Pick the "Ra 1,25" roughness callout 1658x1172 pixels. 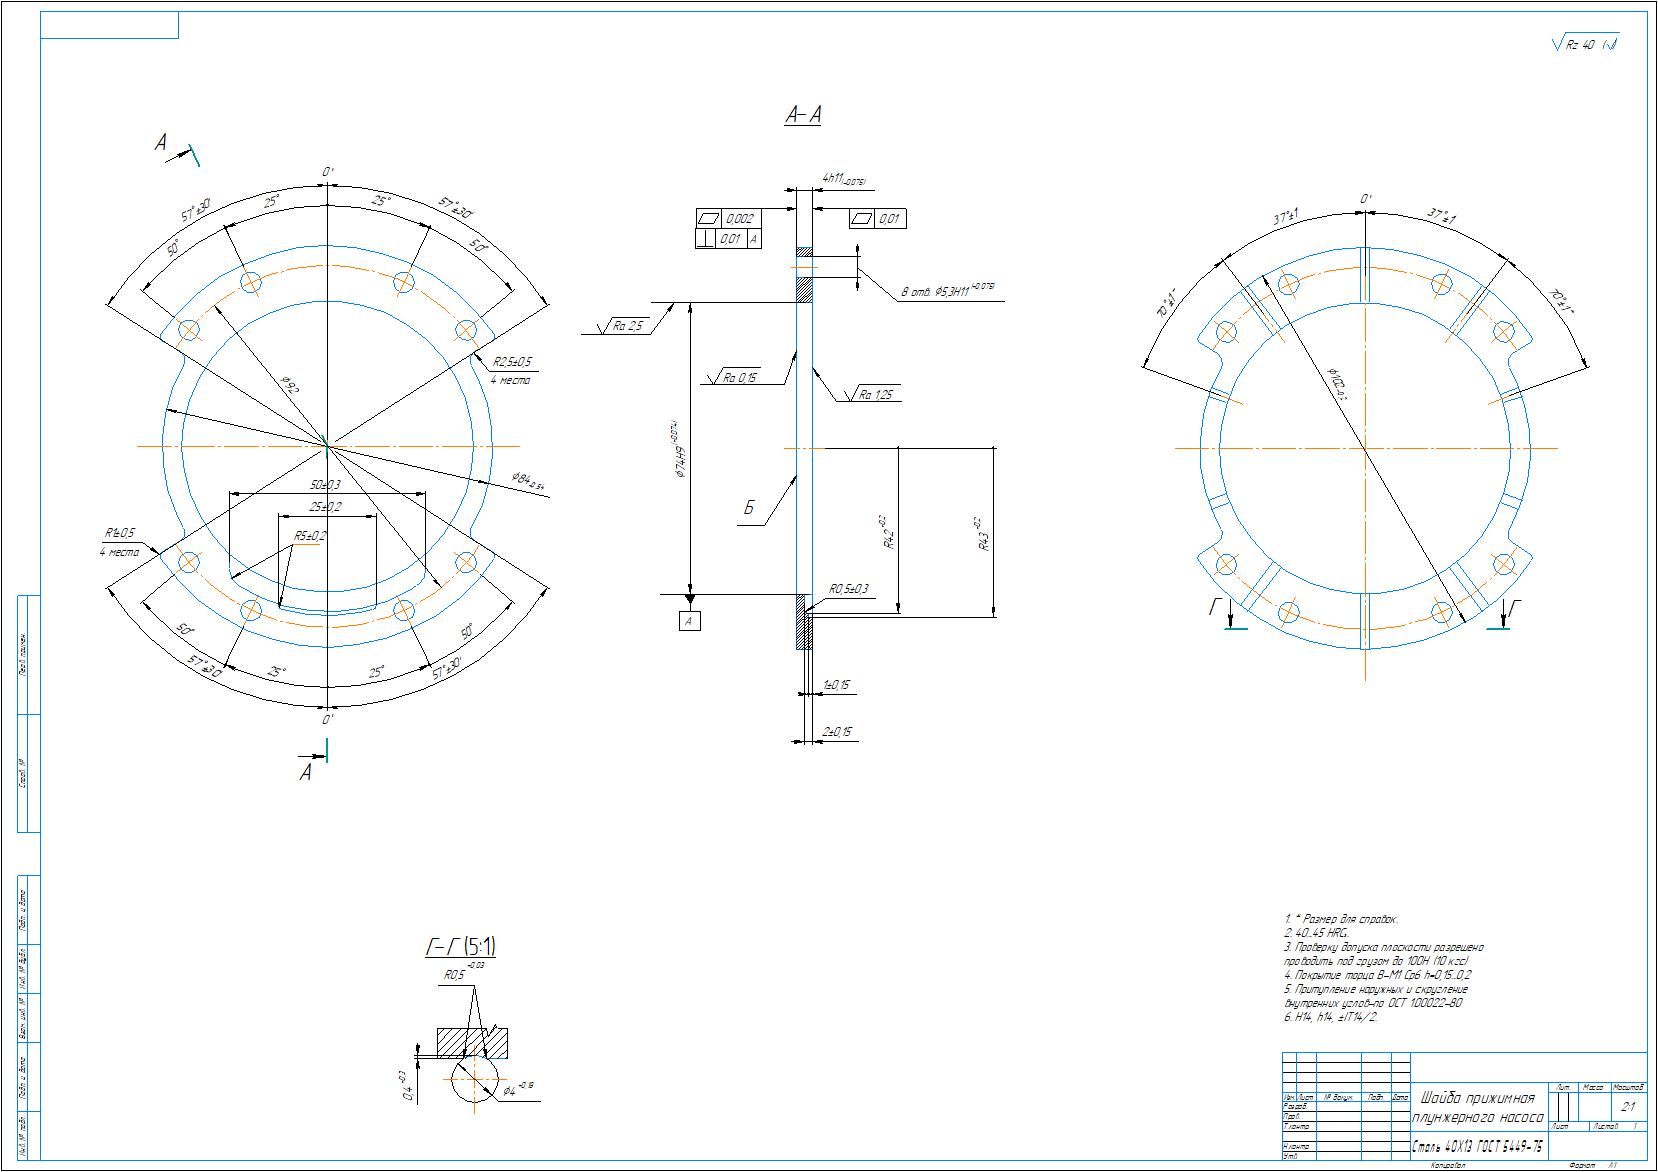pos(874,395)
